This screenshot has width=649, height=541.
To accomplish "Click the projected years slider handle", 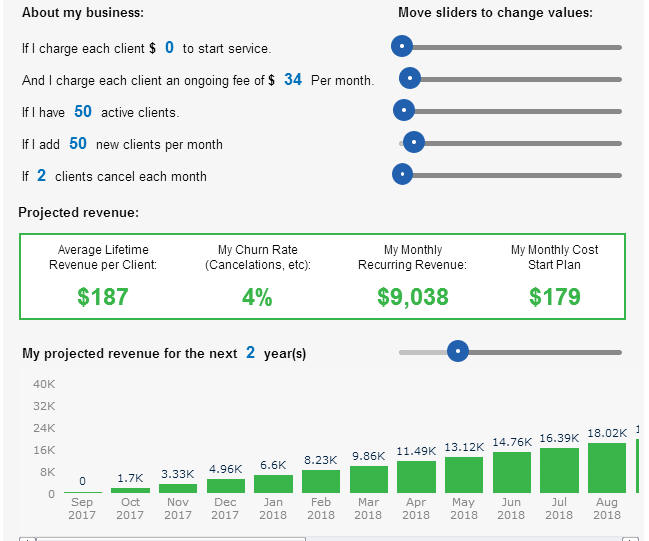I will (458, 352).
